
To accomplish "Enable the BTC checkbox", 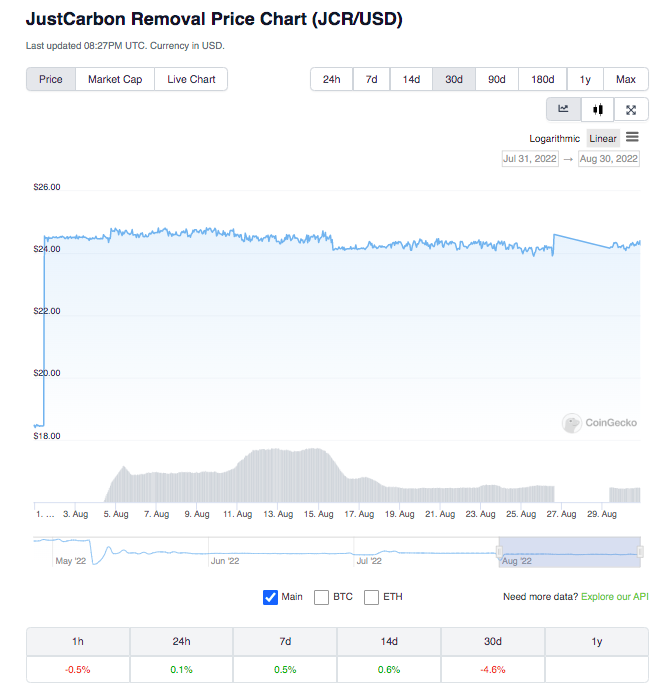I will click(321, 597).
